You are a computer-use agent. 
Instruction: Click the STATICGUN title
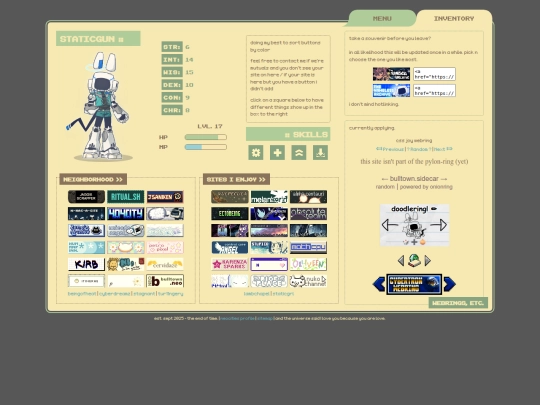pos(98,39)
